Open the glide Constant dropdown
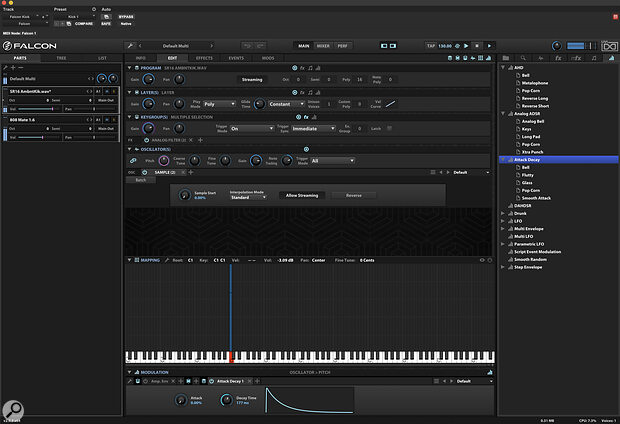 point(286,104)
